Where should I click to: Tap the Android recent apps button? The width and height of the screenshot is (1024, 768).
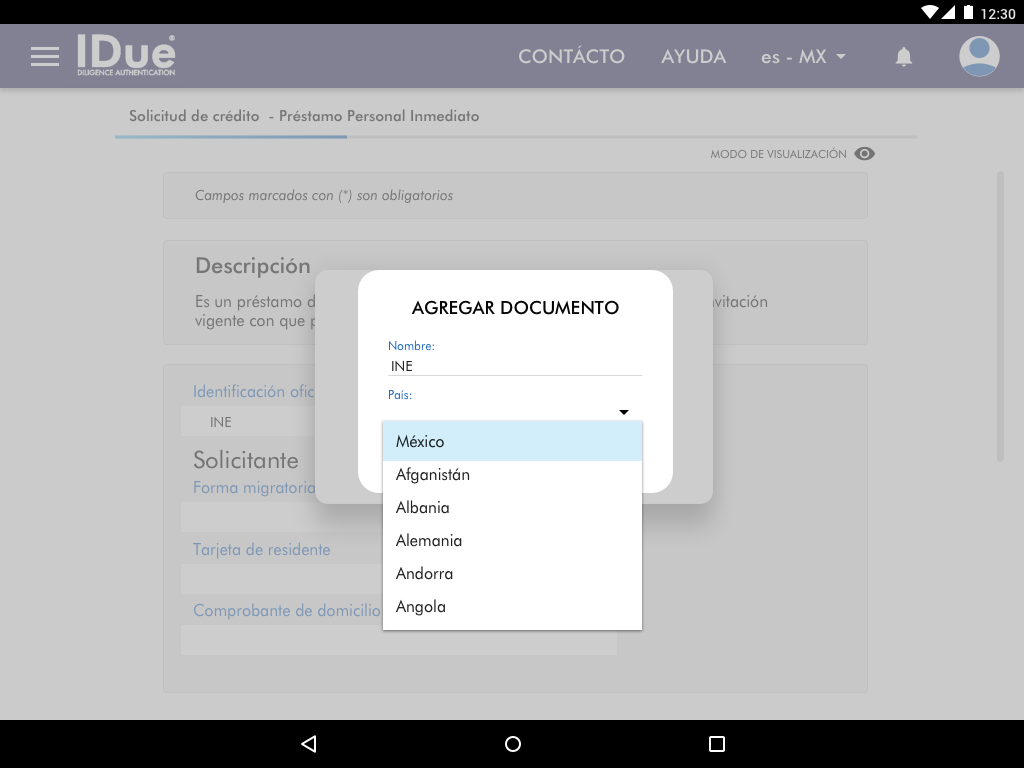pos(716,744)
